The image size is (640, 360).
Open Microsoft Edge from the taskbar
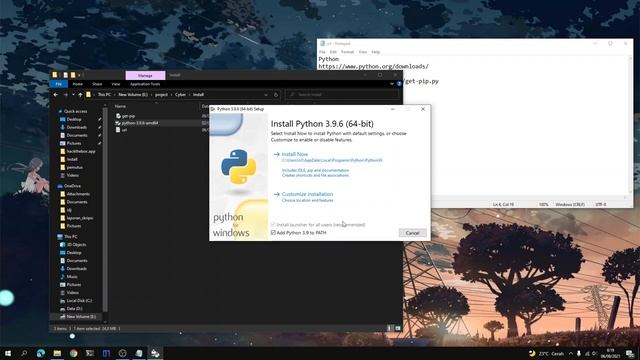coord(40,353)
